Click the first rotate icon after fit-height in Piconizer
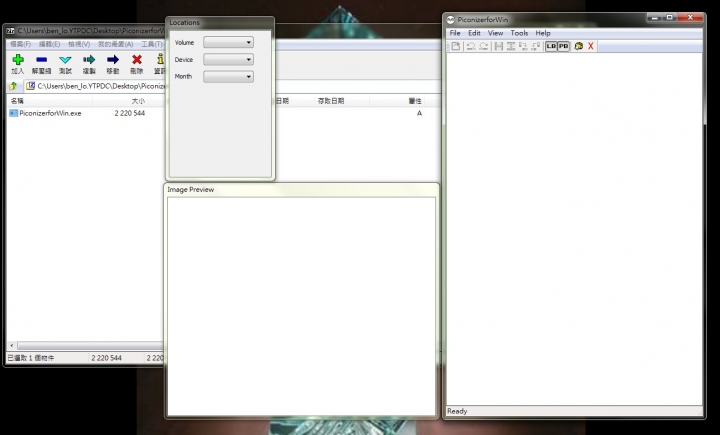The height and width of the screenshot is (435, 720). pos(523,46)
